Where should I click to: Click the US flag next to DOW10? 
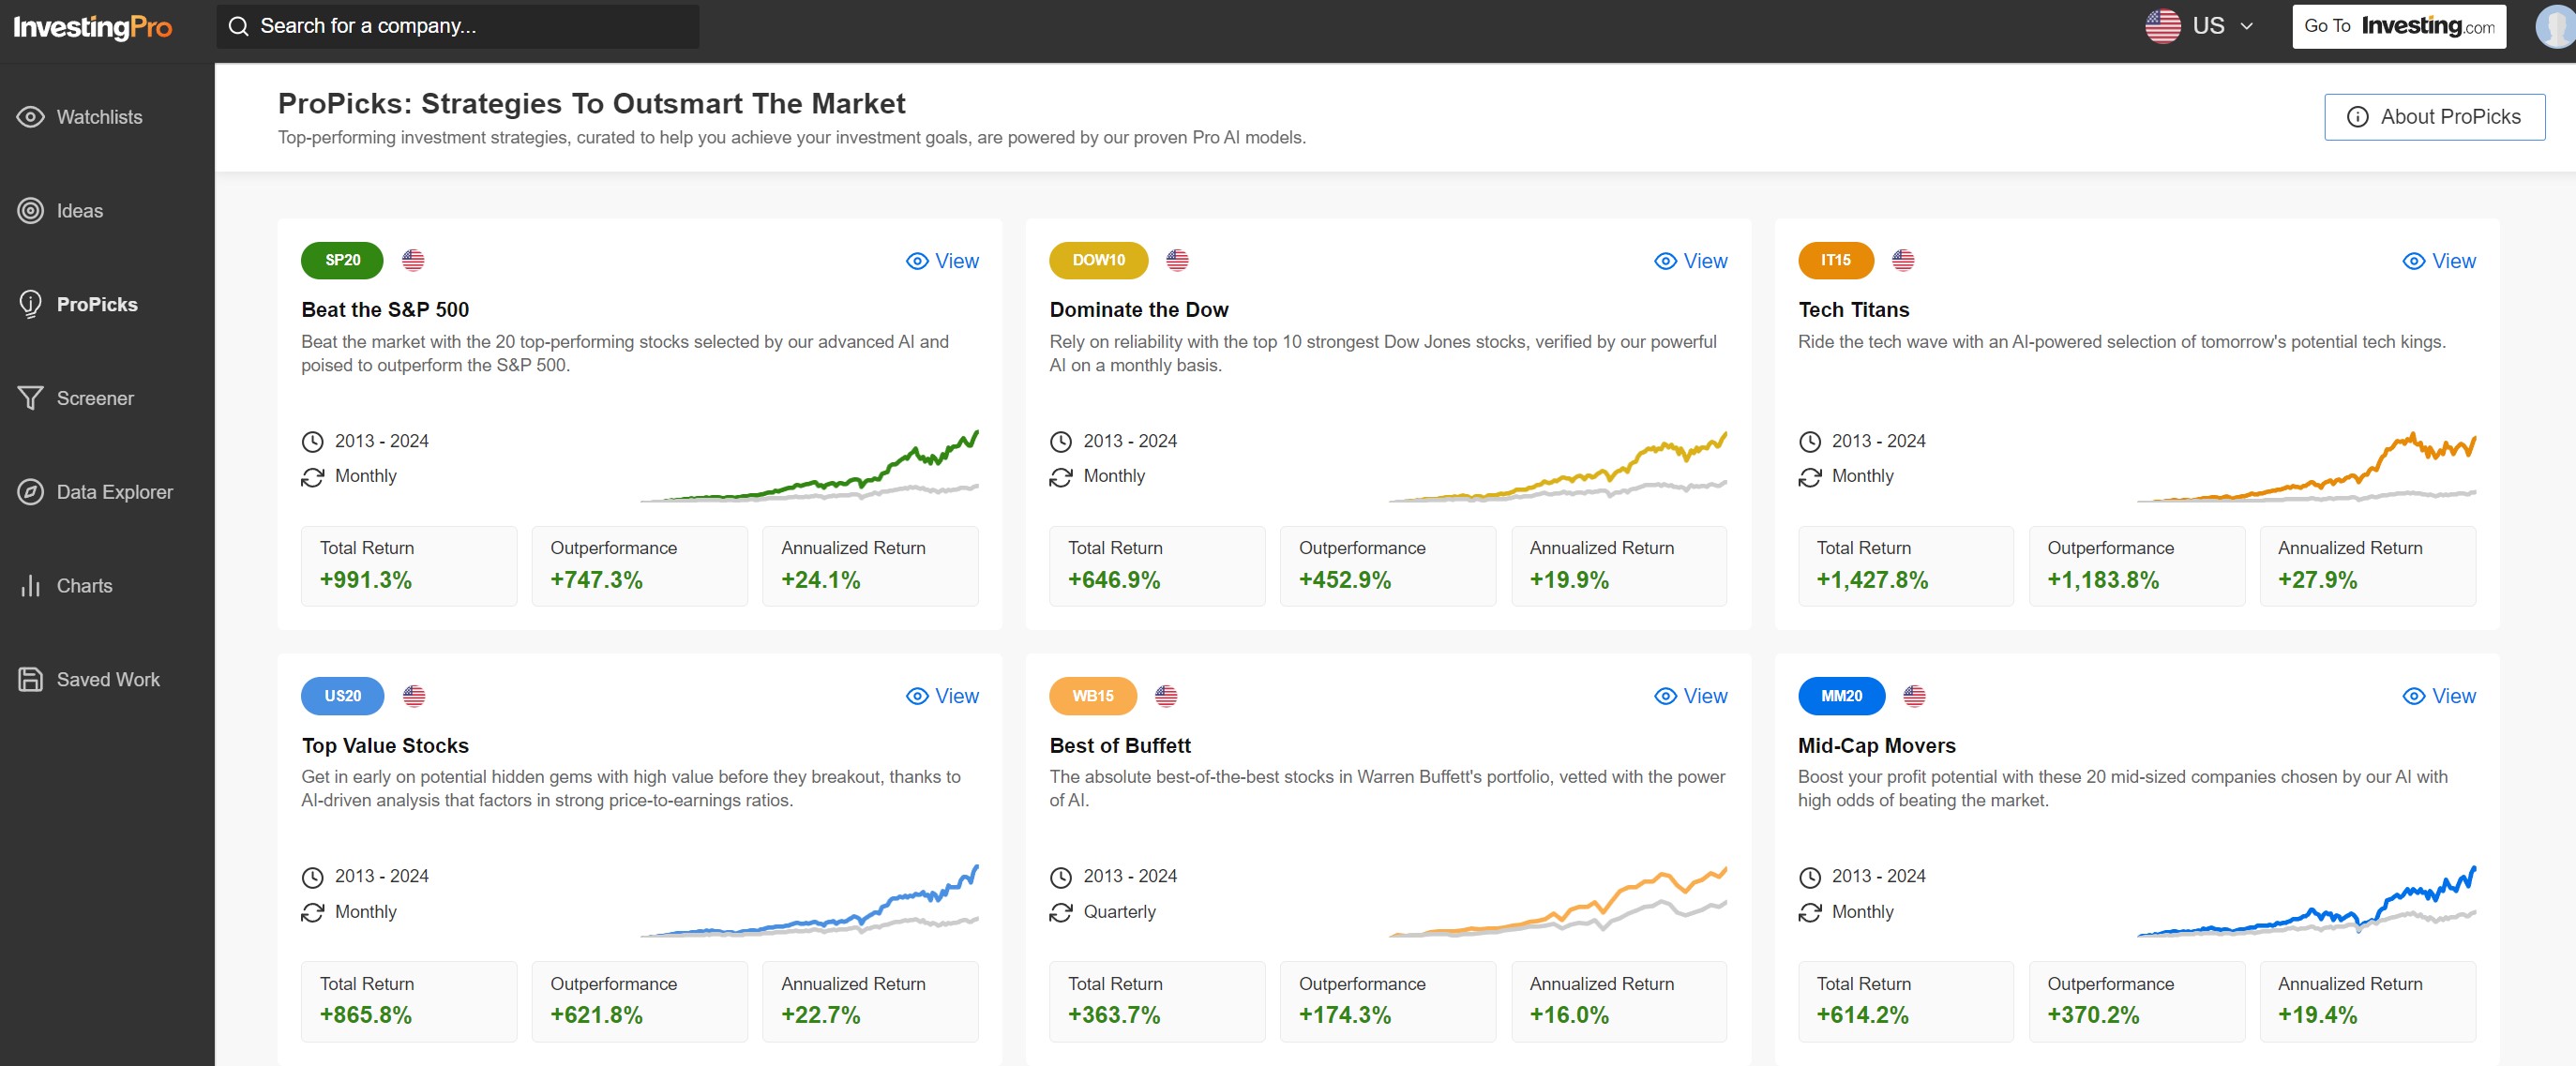click(x=1177, y=260)
